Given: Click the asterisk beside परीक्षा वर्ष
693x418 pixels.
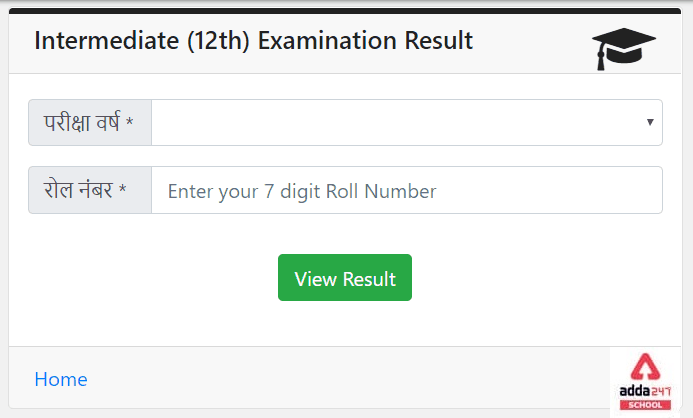Looking at the screenshot, I should tap(129, 121).
